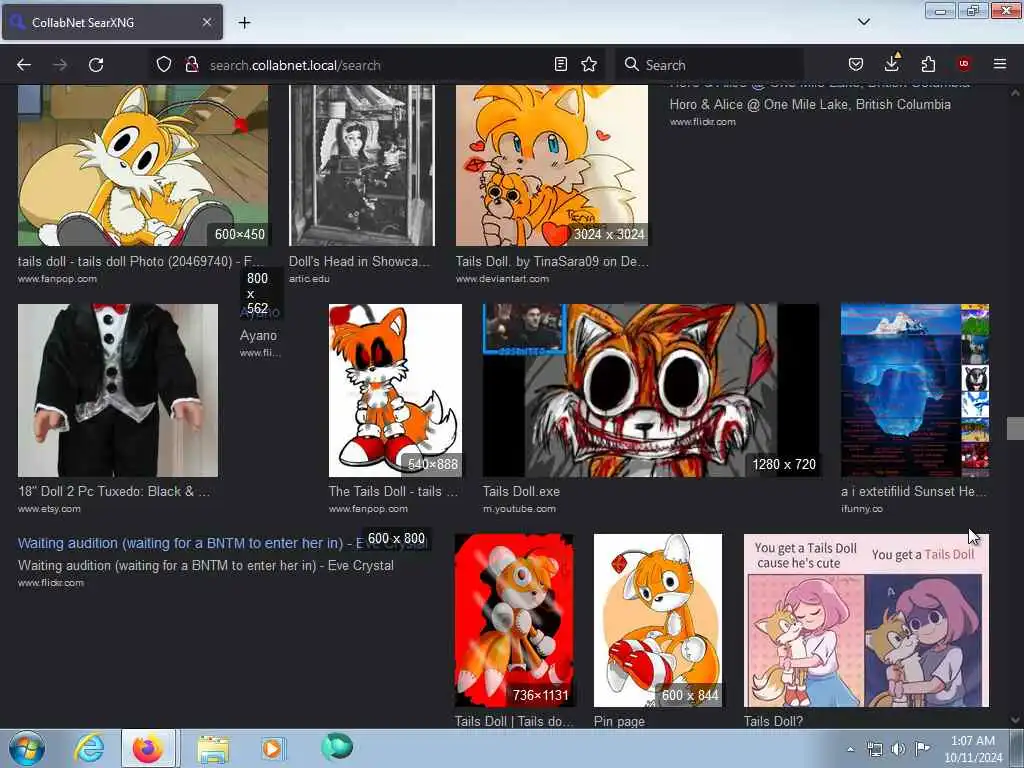1024x768 pixels.
Task: Open the Firefox application menu
Action: pyautogui.click(x=1000, y=64)
